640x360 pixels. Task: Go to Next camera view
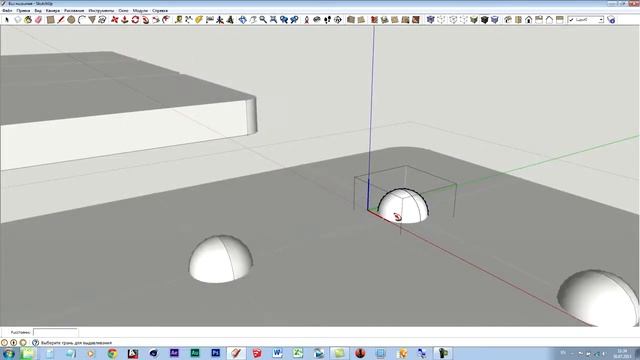[294, 20]
